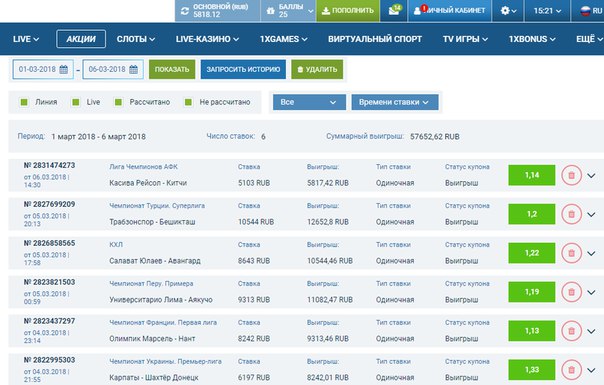Screen dimensions: 604x385
Task: Open the 1XBONUS menu
Action: (532, 39)
